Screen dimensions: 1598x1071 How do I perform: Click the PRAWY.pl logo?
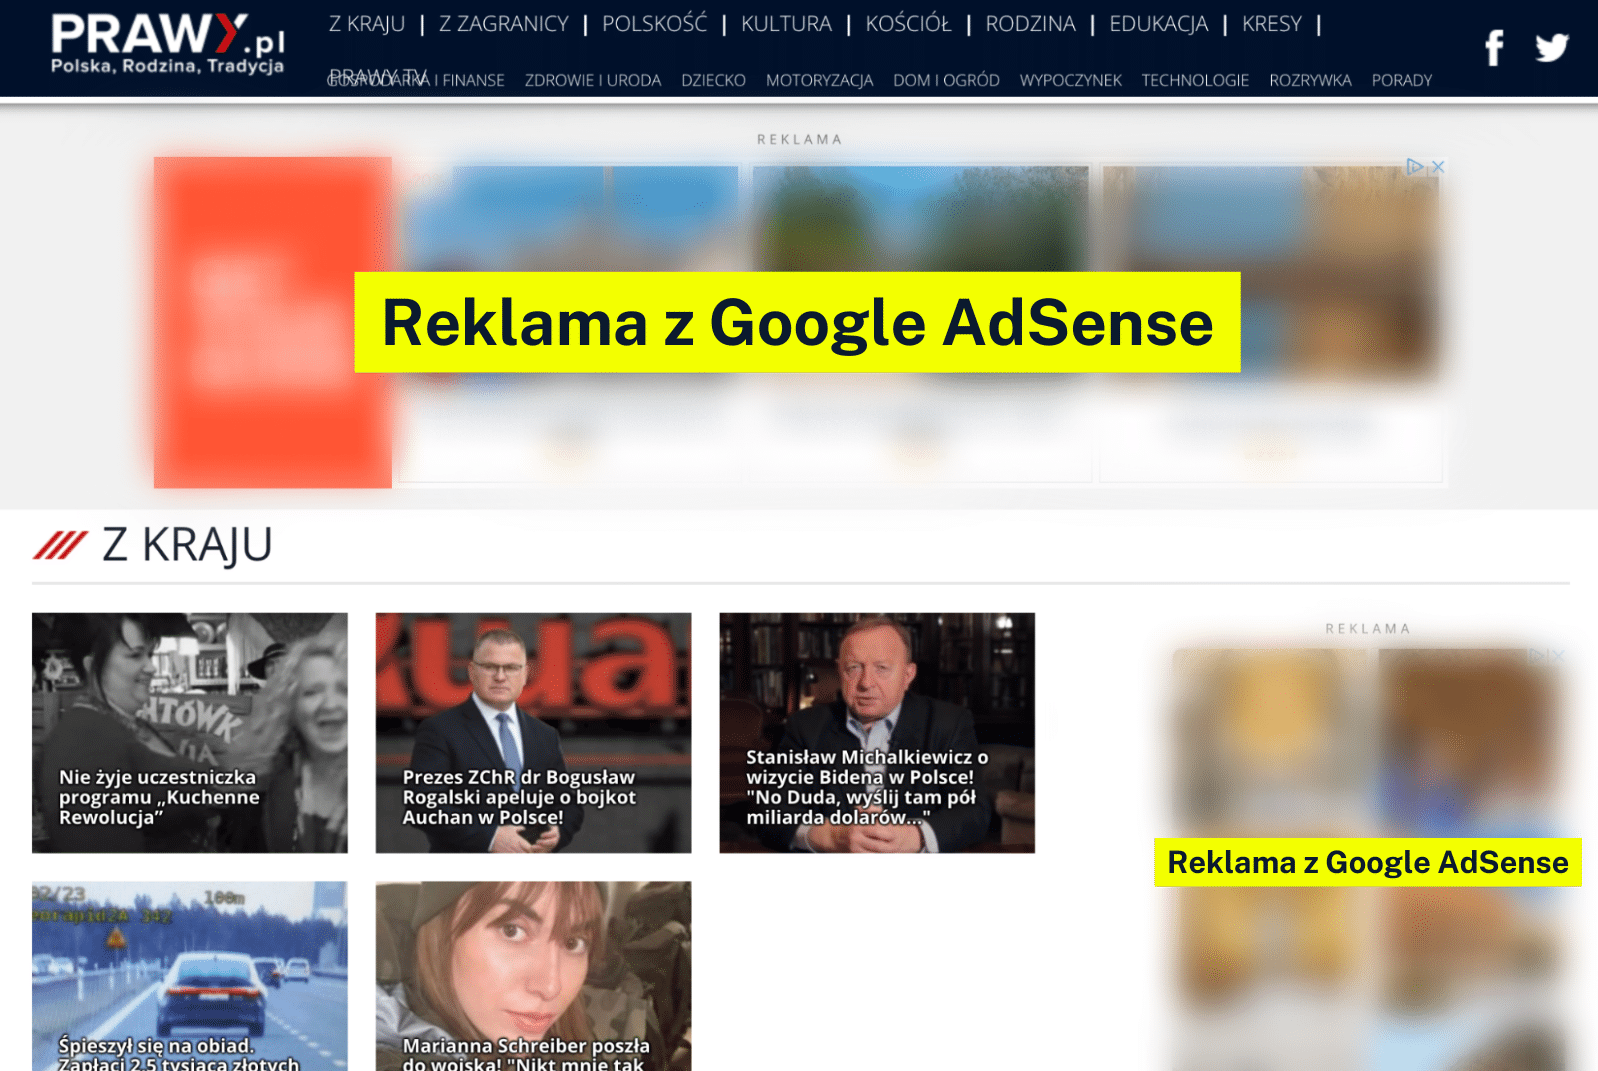[167, 44]
